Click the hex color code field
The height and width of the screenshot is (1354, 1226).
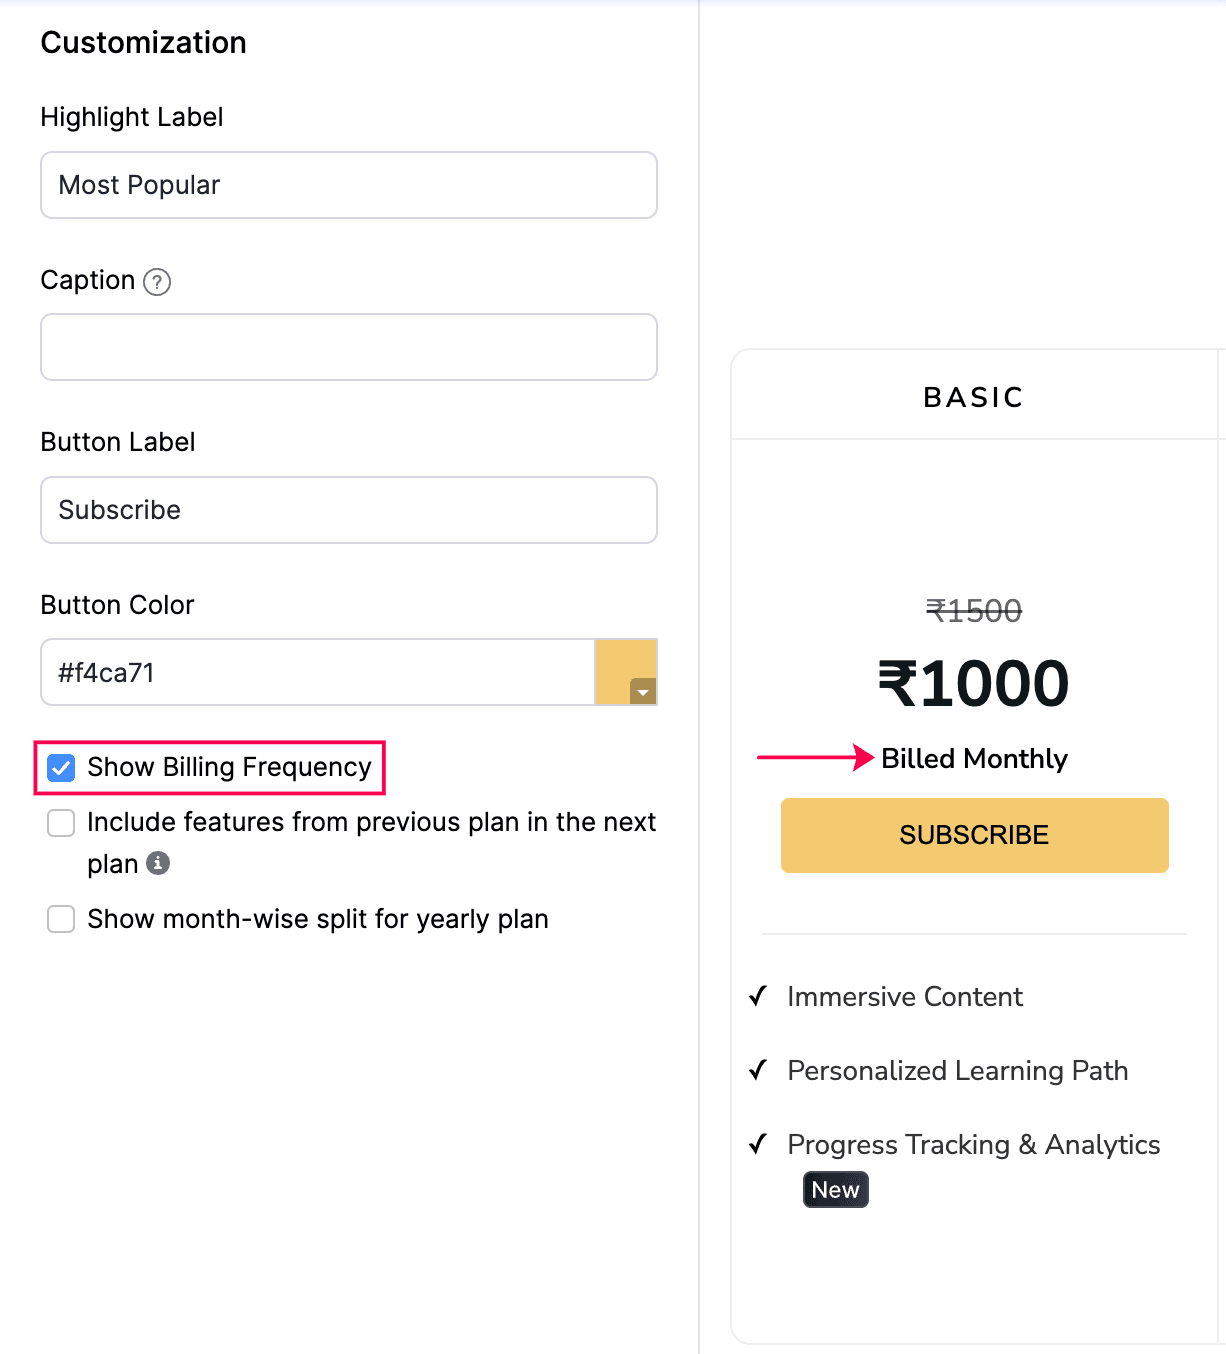click(x=317, y=672)
